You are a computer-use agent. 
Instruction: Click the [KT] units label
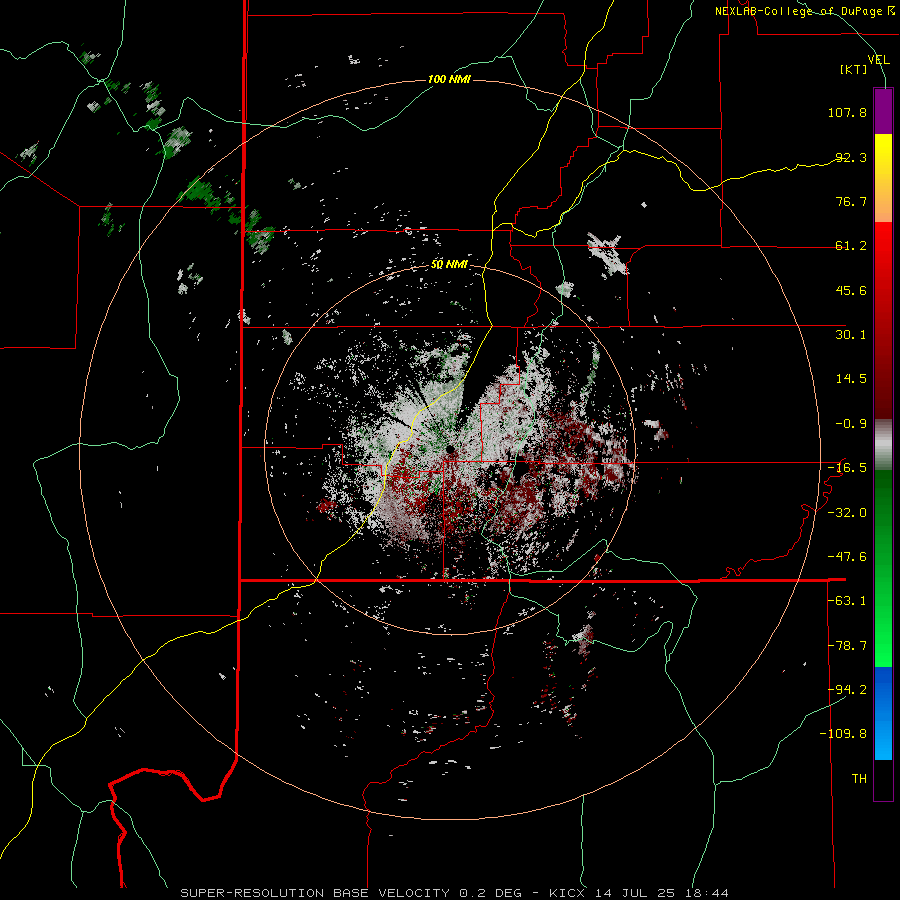[x=854, y=69]
